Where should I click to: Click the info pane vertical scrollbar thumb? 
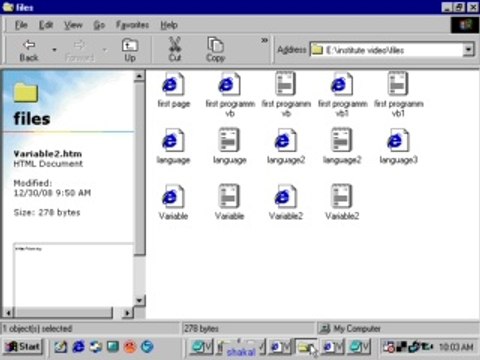139,169
